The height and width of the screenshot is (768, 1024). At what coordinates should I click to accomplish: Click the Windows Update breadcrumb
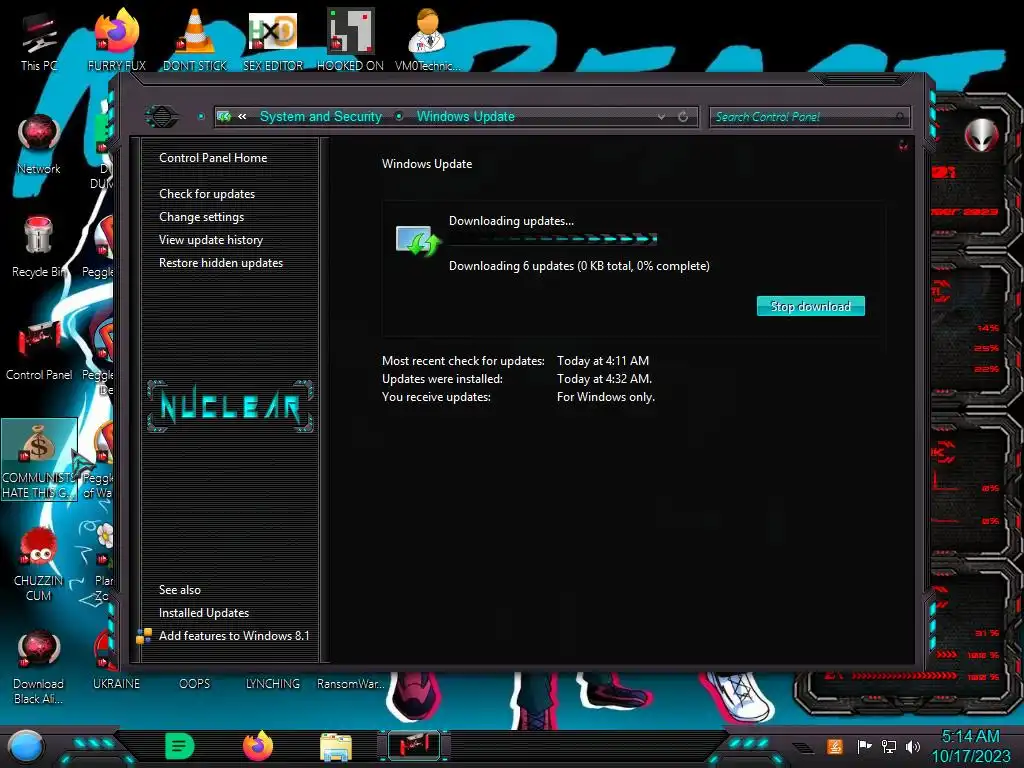pyautogui.click(x=466, y=116)
